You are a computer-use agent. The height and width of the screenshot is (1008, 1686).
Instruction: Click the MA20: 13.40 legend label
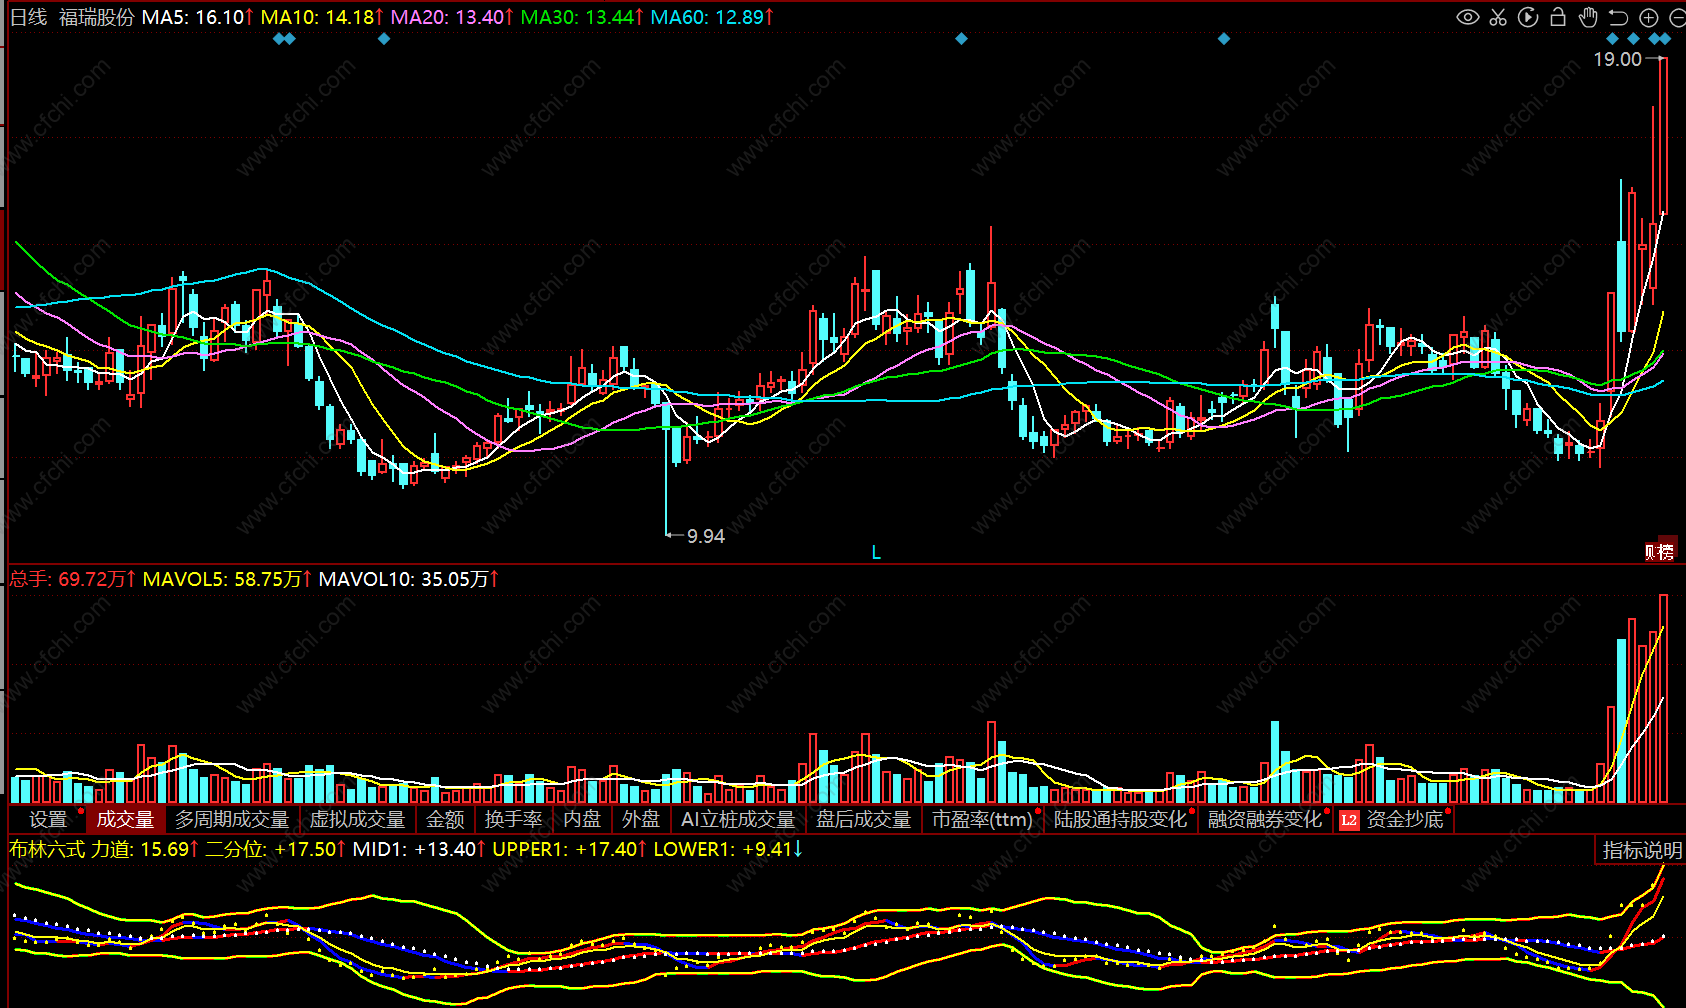(x=452, y=17)
